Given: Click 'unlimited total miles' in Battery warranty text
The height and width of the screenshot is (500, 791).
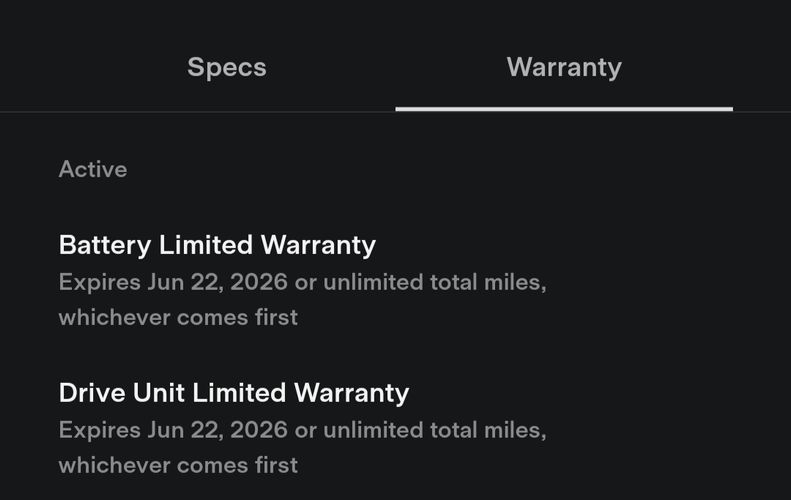Looking at the screenshot, I should pyautogui.click(x=433, y=282).
